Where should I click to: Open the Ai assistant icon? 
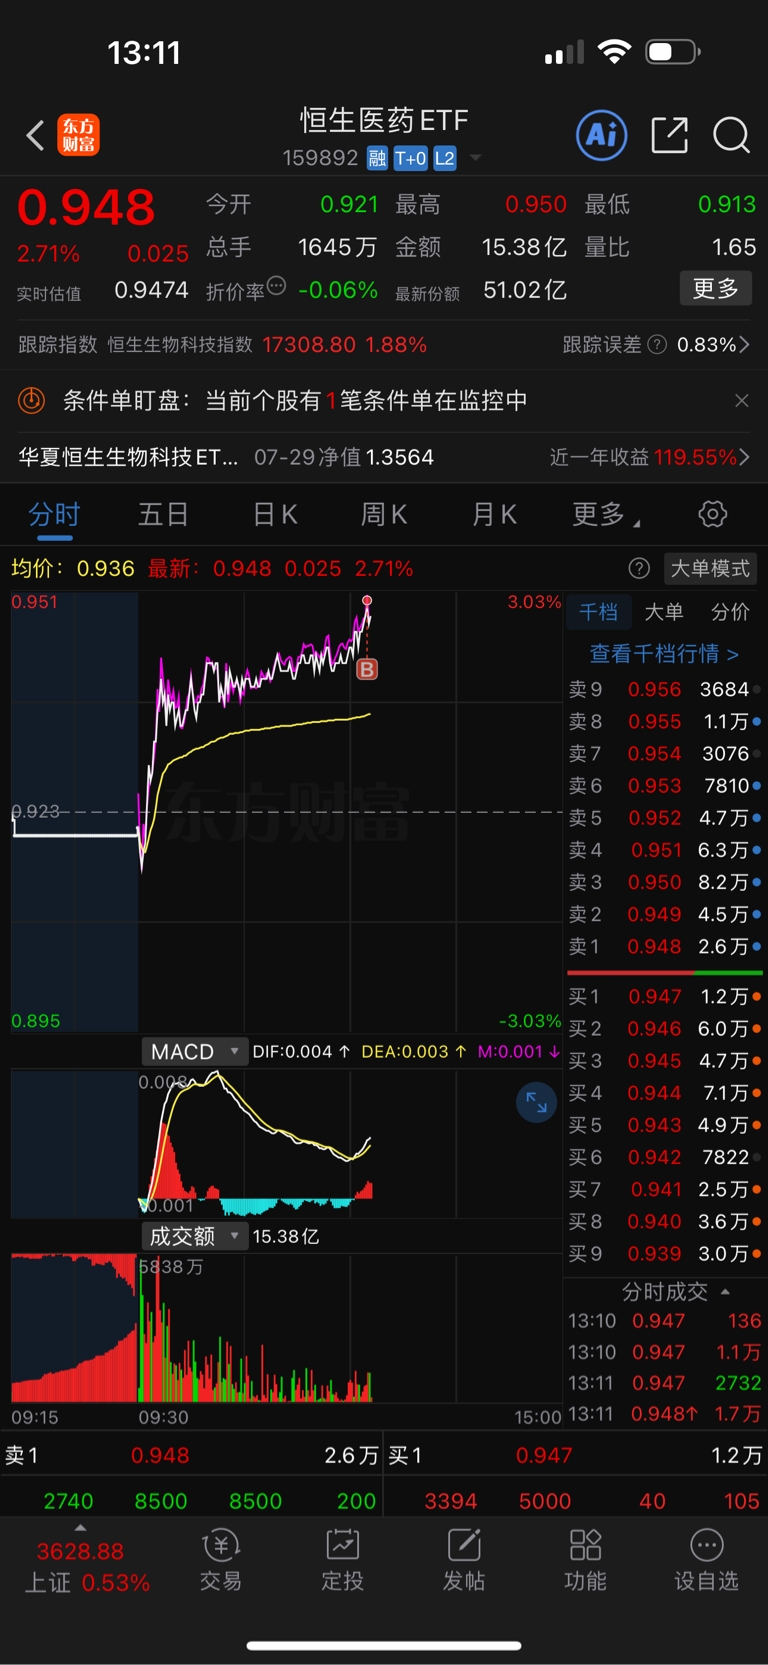point(602,135)
